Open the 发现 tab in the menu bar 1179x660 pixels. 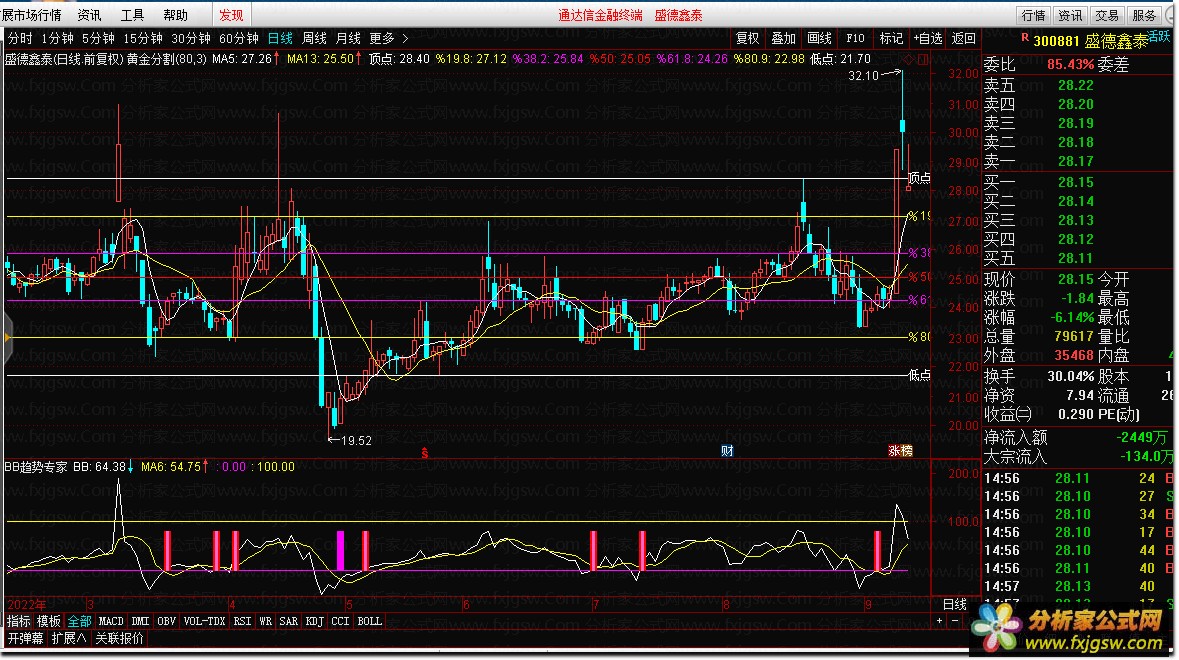coord(231,15)
